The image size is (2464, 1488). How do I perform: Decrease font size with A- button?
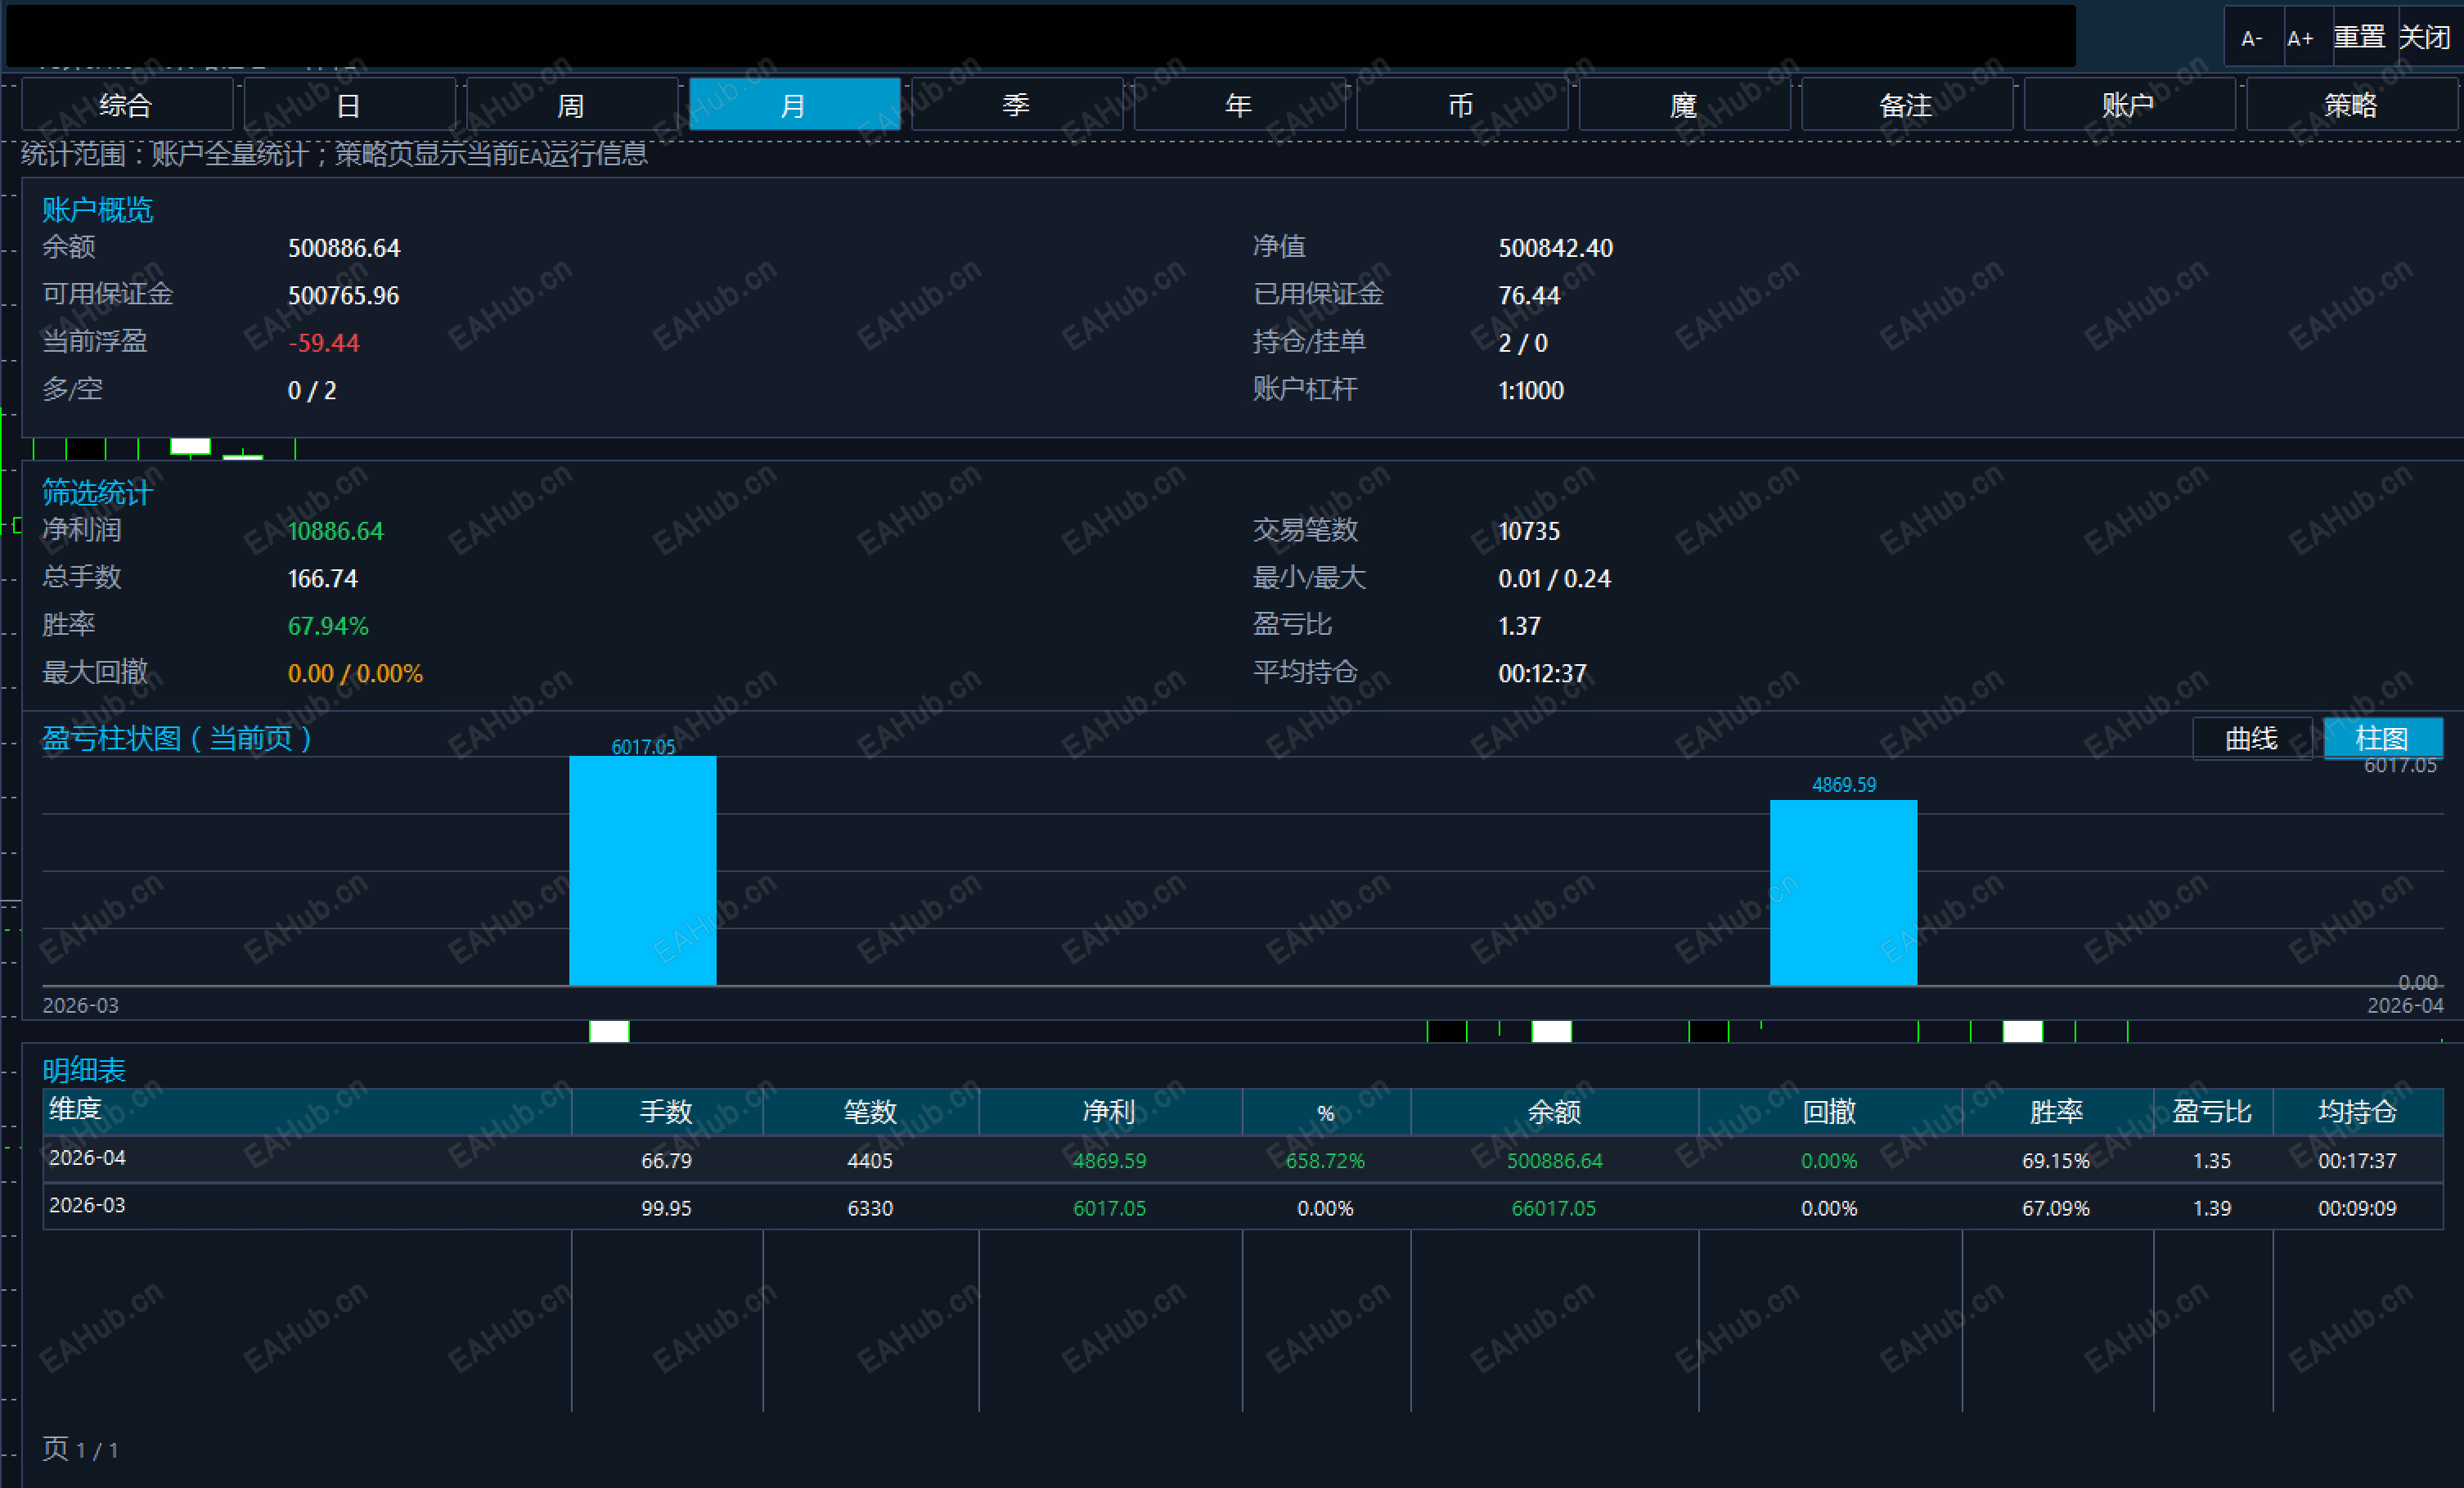click(2252, 38)
